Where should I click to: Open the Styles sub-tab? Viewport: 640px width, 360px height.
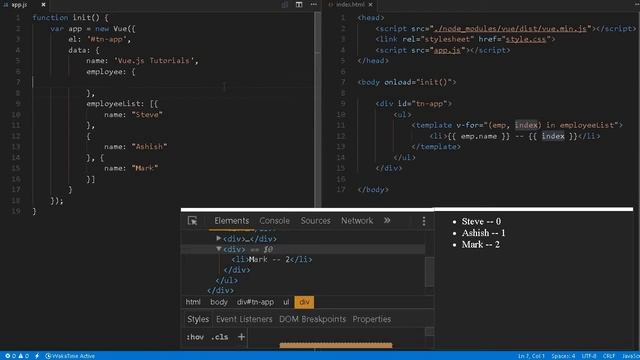(198, 319)
